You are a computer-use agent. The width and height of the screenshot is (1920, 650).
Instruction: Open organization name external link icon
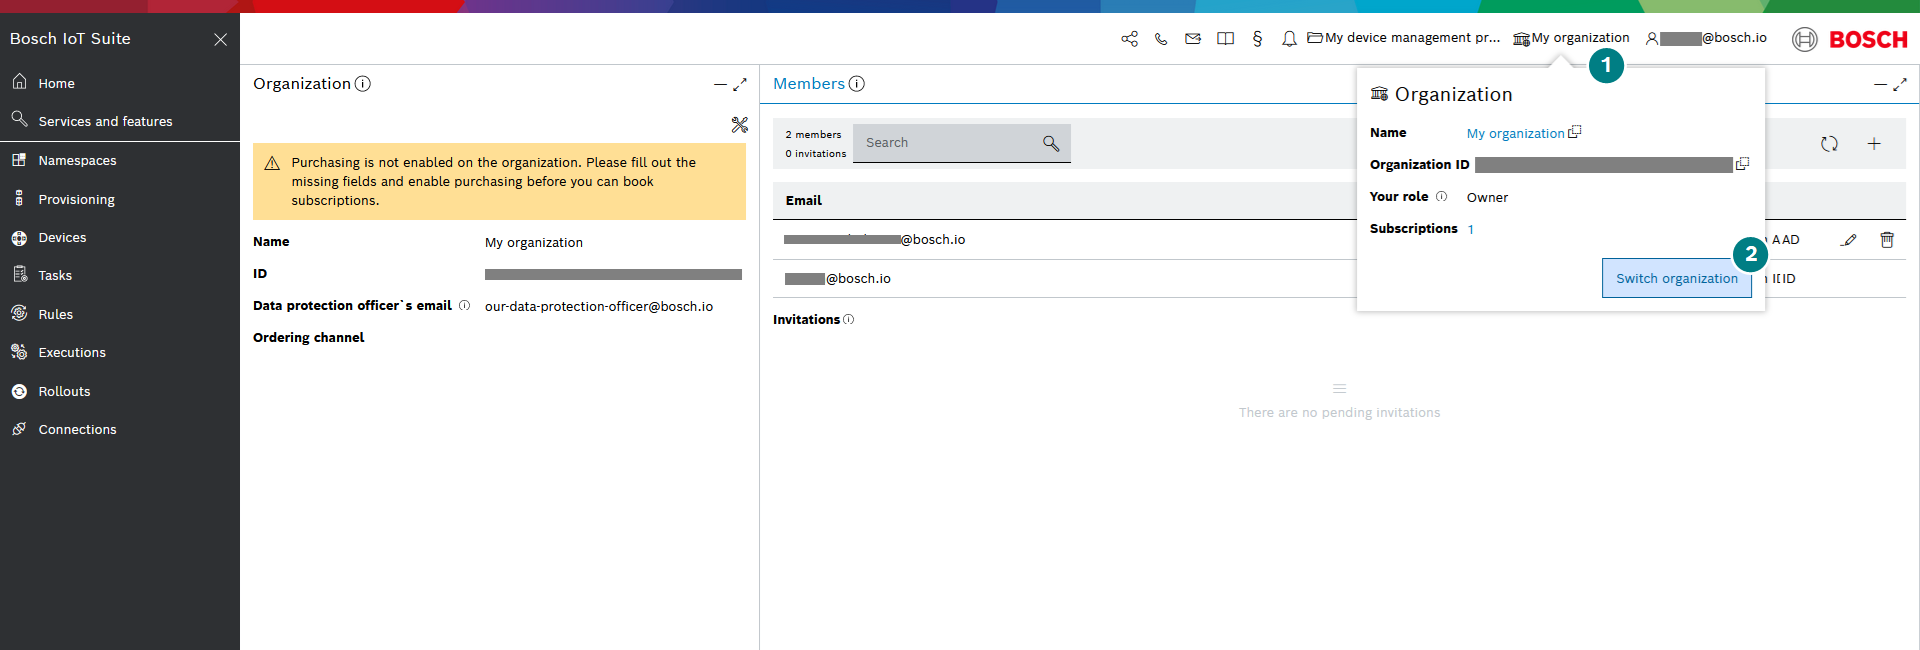pyautogui.click(x=1575, y=132)
